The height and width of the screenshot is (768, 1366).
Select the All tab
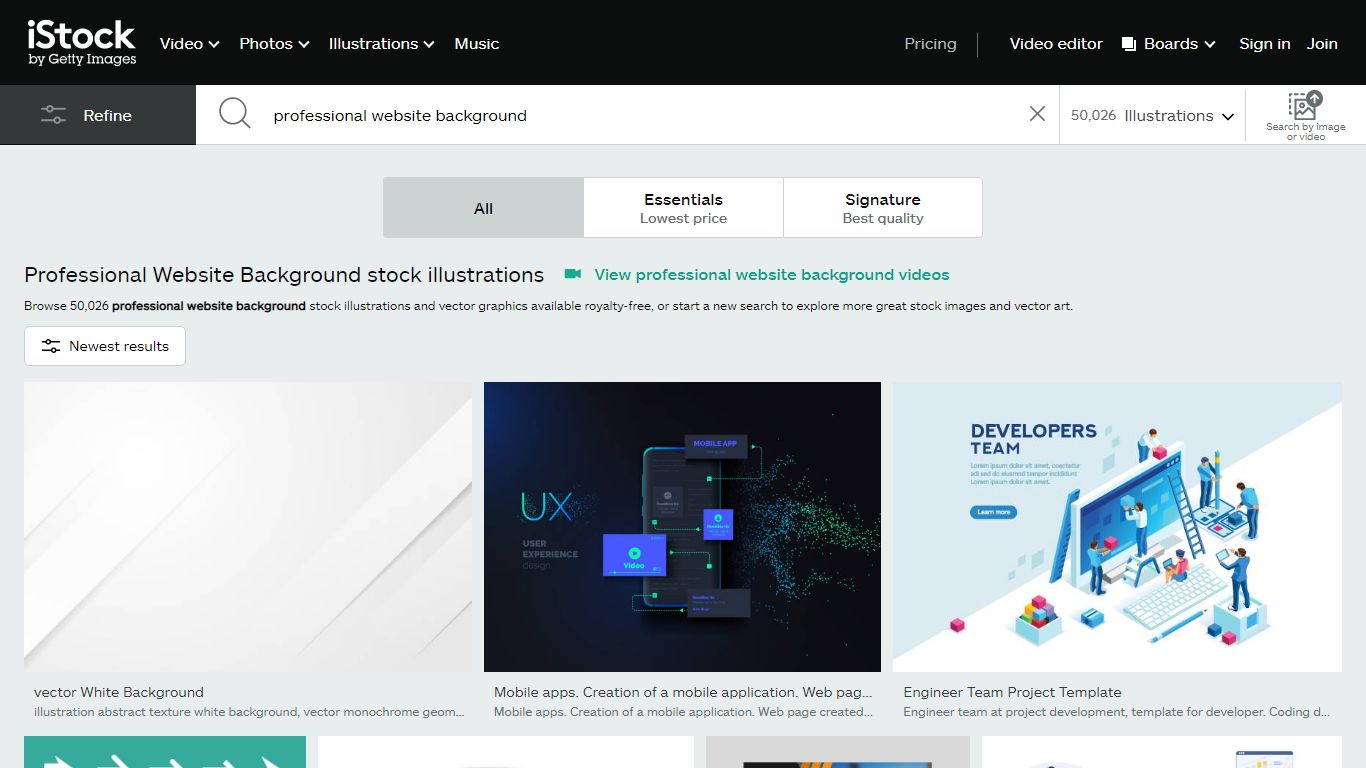pos(483,208)
